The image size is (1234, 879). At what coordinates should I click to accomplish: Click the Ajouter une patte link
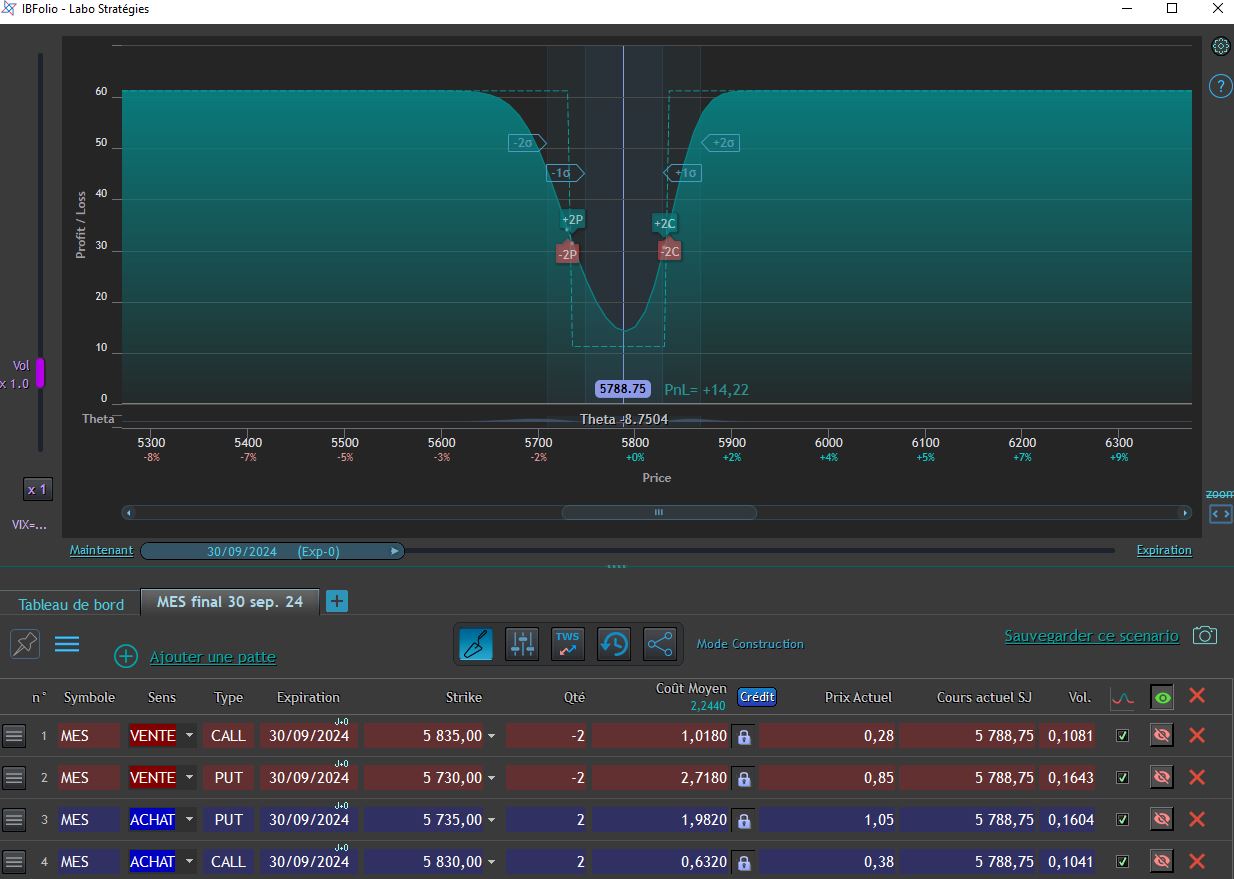212,657
